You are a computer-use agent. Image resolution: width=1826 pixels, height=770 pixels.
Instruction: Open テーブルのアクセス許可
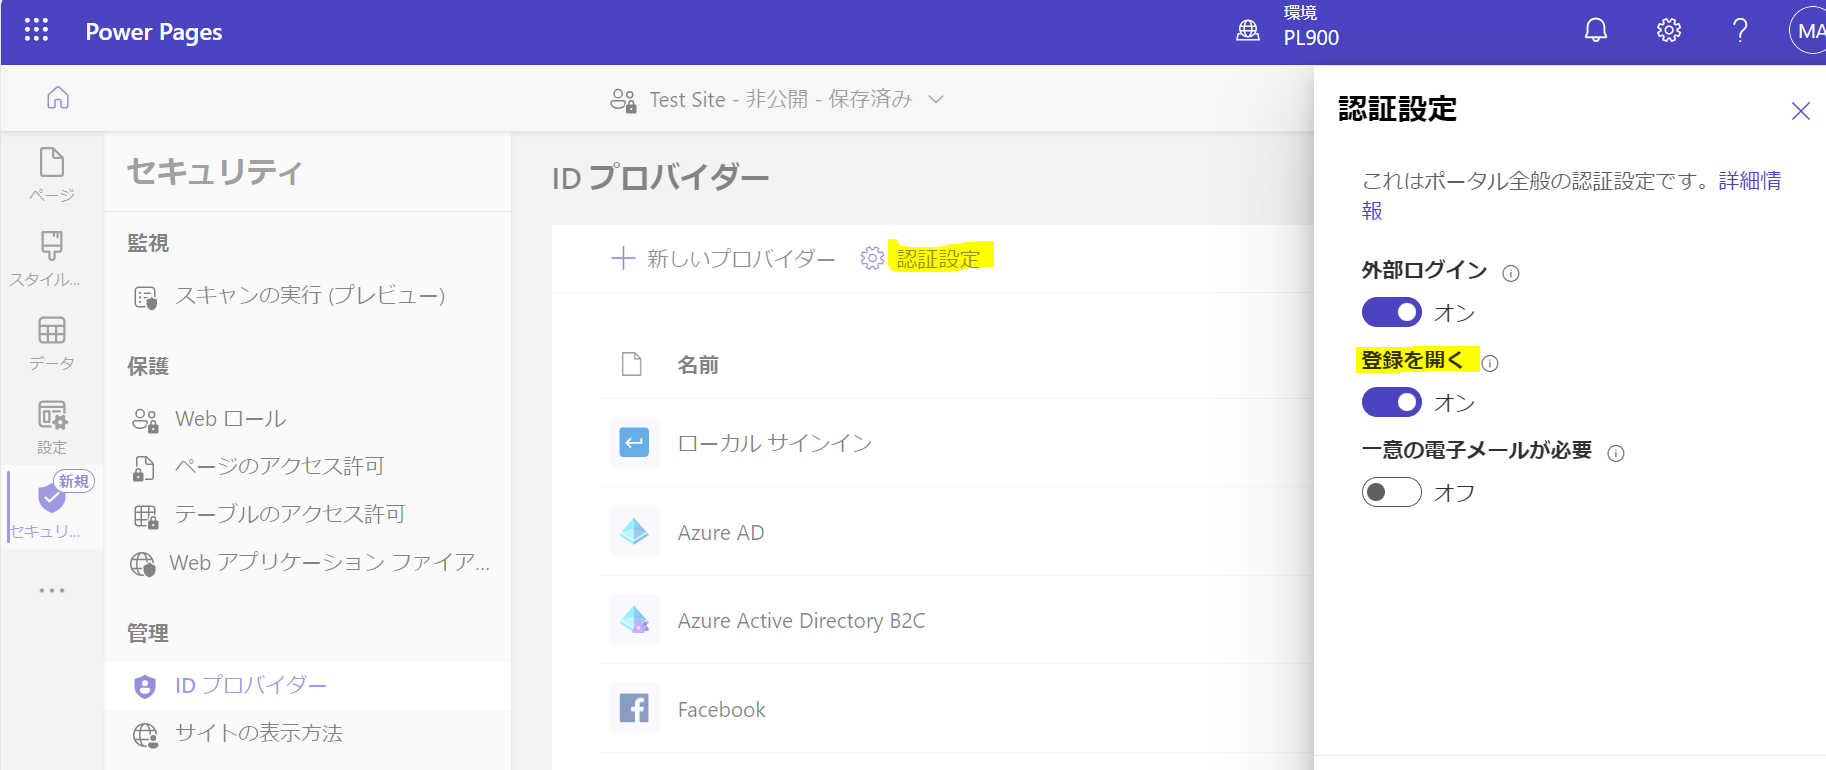click(x=290, y=514)
